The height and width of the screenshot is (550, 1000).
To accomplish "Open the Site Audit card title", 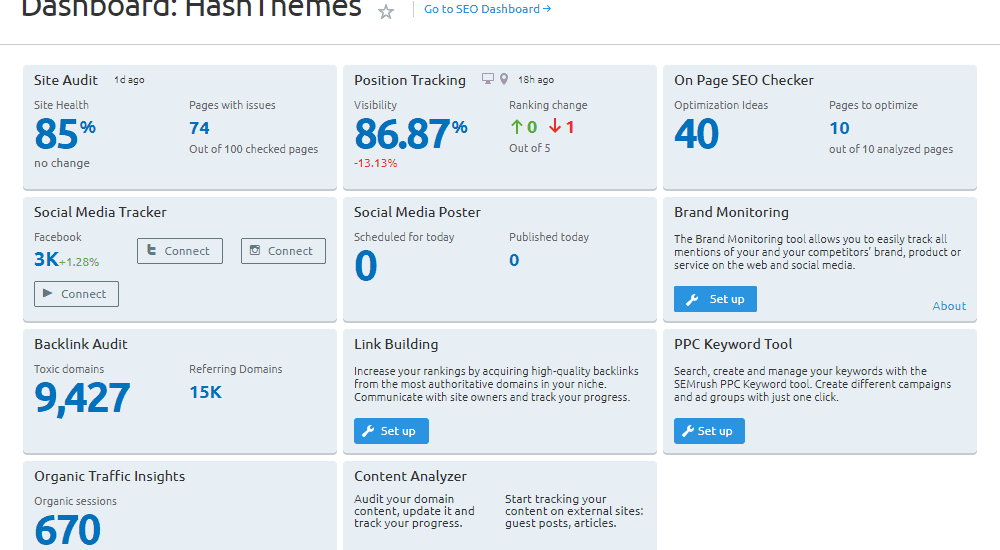I will point(66,80).
